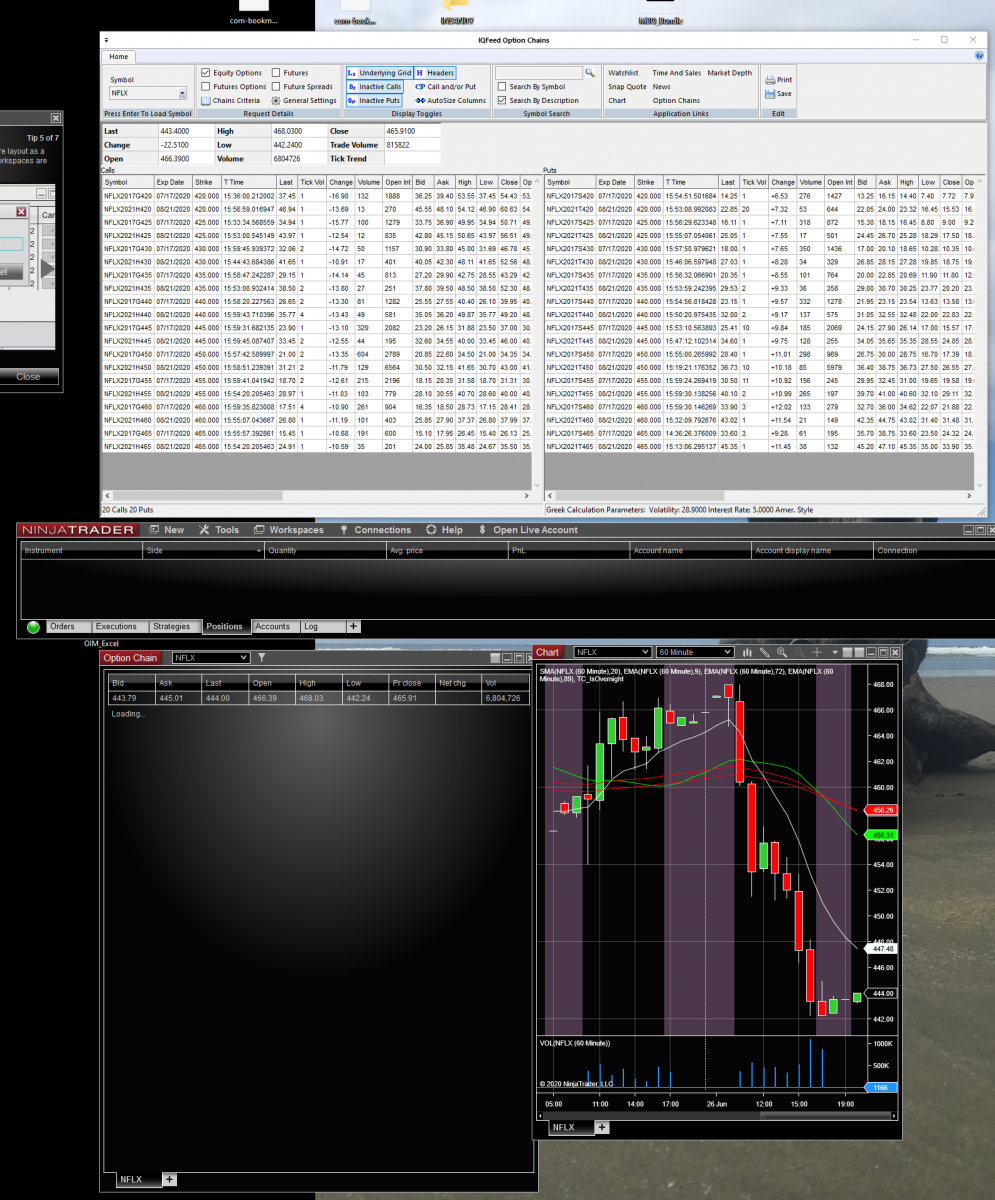Enable the Futures Options checkbox
995x1200 pixels.
click(x=206, y=87)
